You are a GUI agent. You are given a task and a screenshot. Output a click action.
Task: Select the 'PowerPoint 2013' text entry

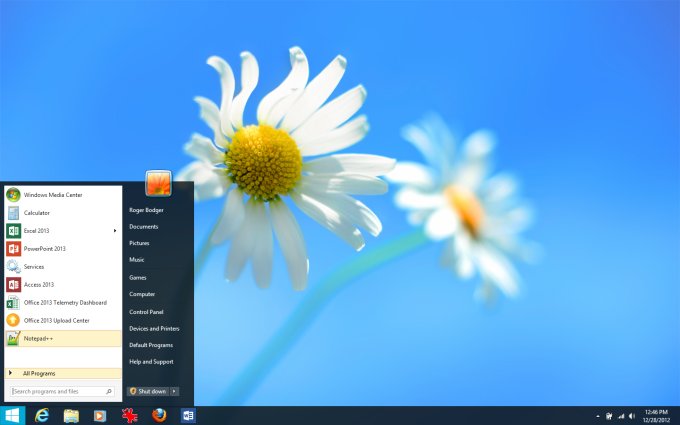(45, 249)
